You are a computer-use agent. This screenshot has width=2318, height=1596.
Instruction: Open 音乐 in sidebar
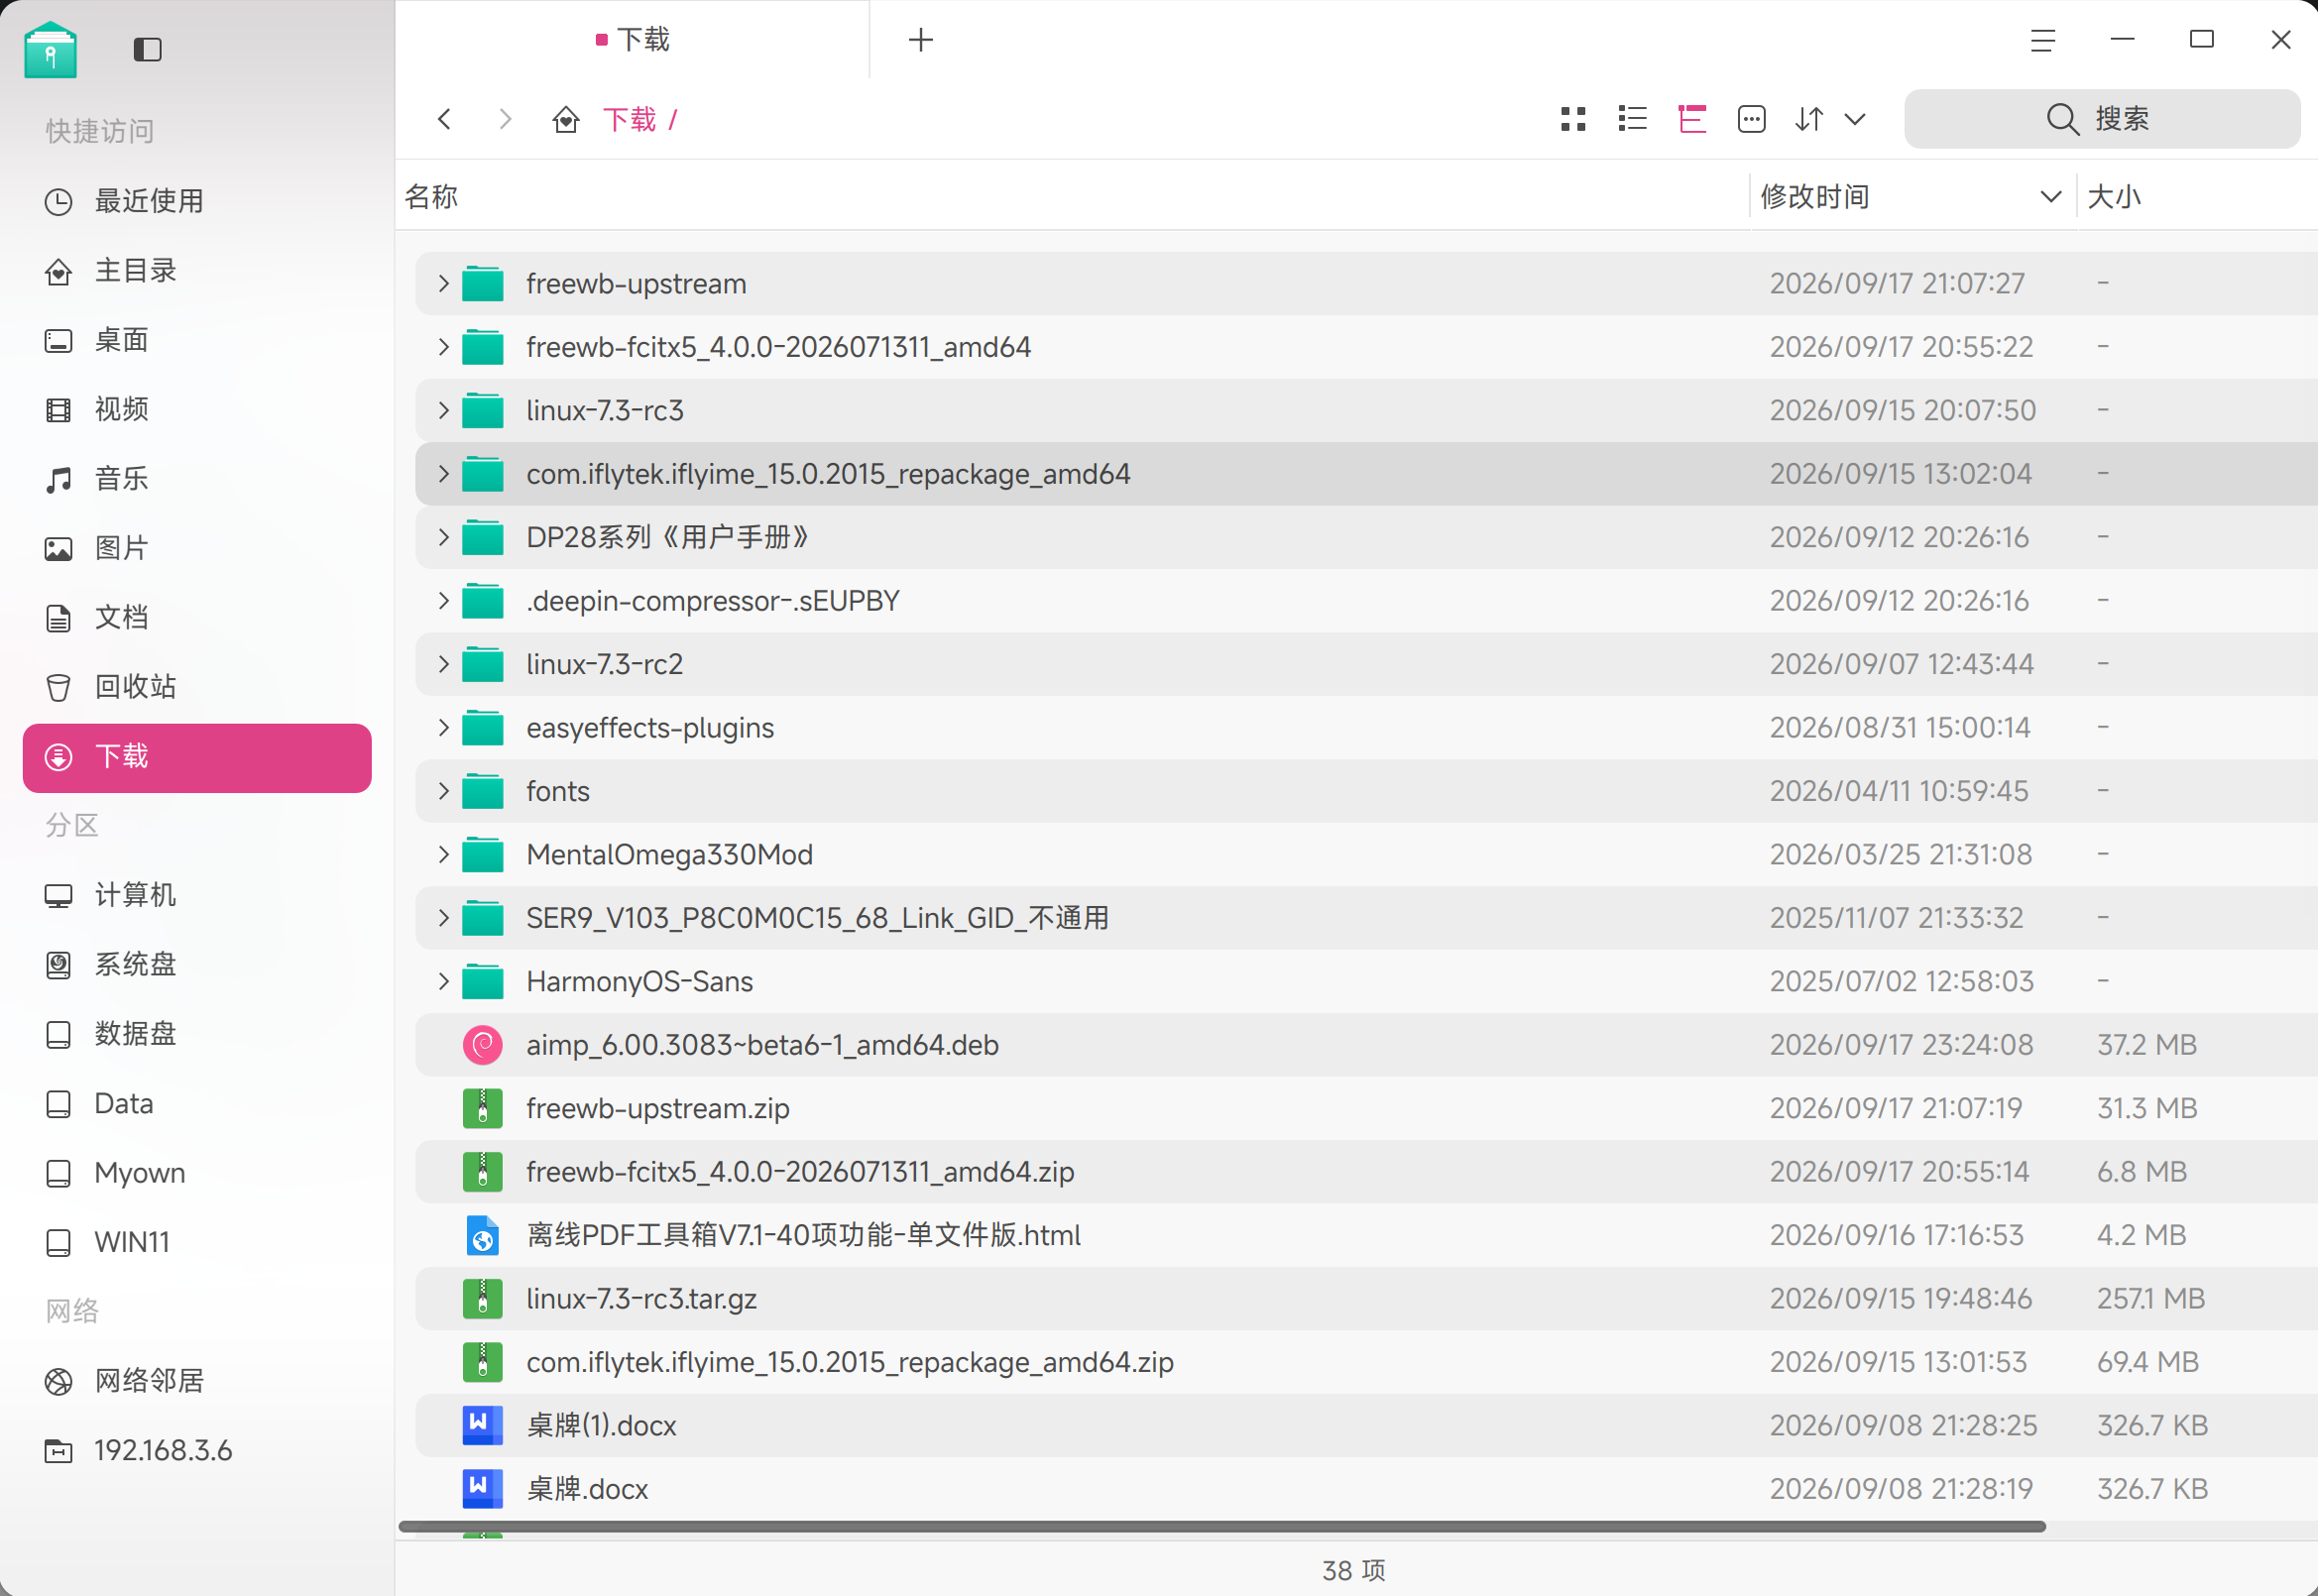click(x=197, y=478)
